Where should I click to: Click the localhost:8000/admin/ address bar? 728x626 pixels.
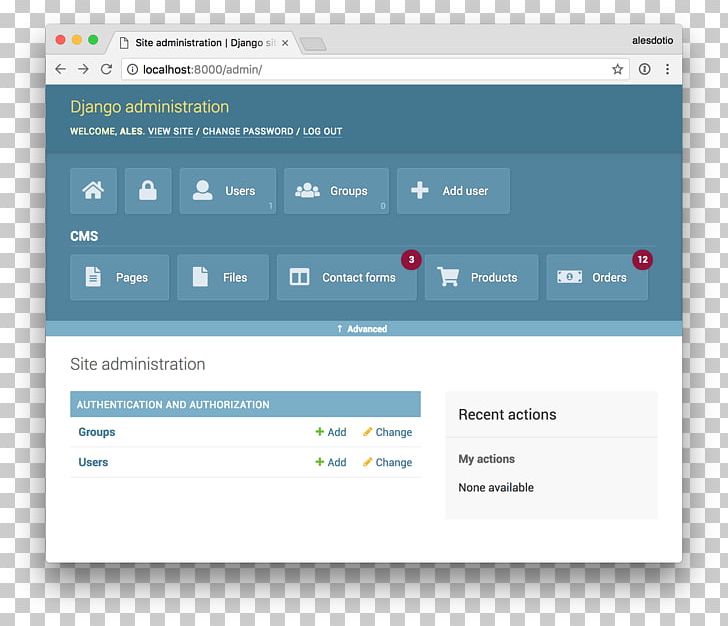point(375,69)
